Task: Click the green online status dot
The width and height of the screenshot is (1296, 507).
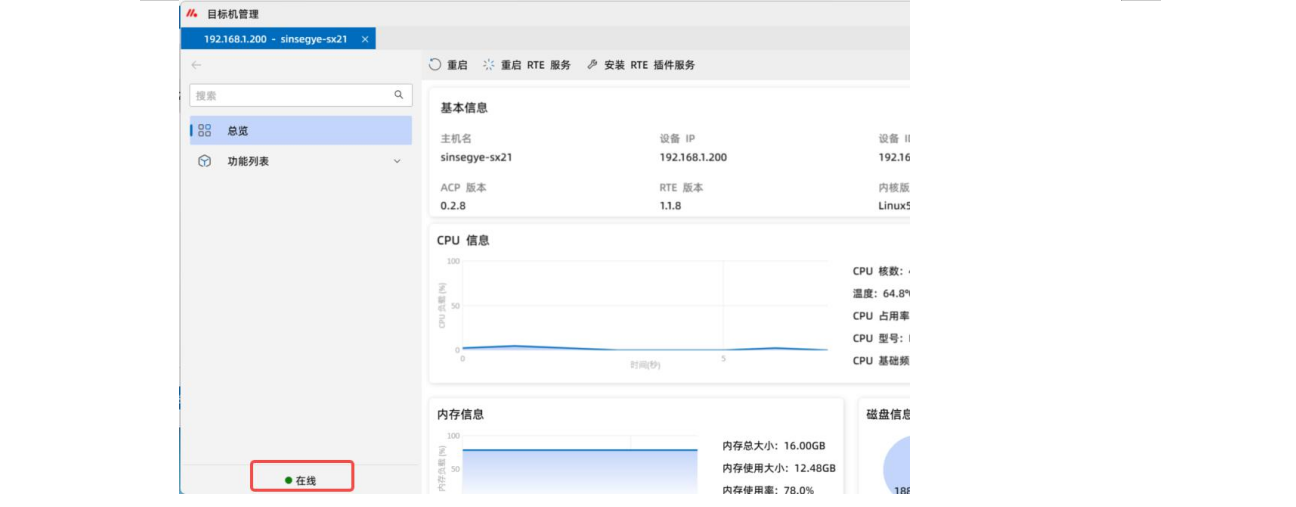Action: (x=289, y=481)
